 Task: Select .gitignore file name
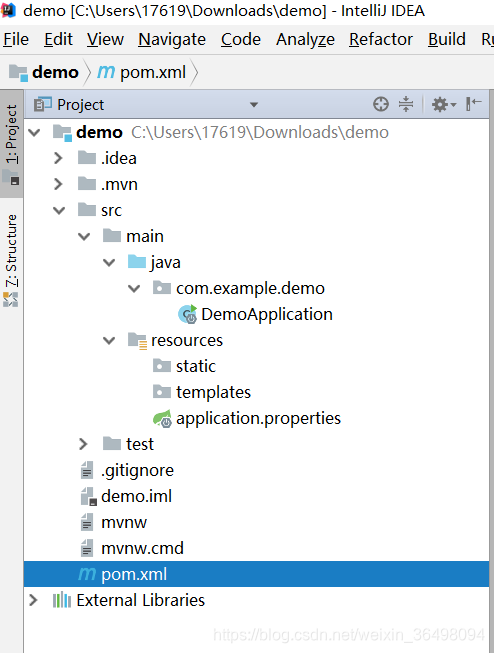pos(137,471)
